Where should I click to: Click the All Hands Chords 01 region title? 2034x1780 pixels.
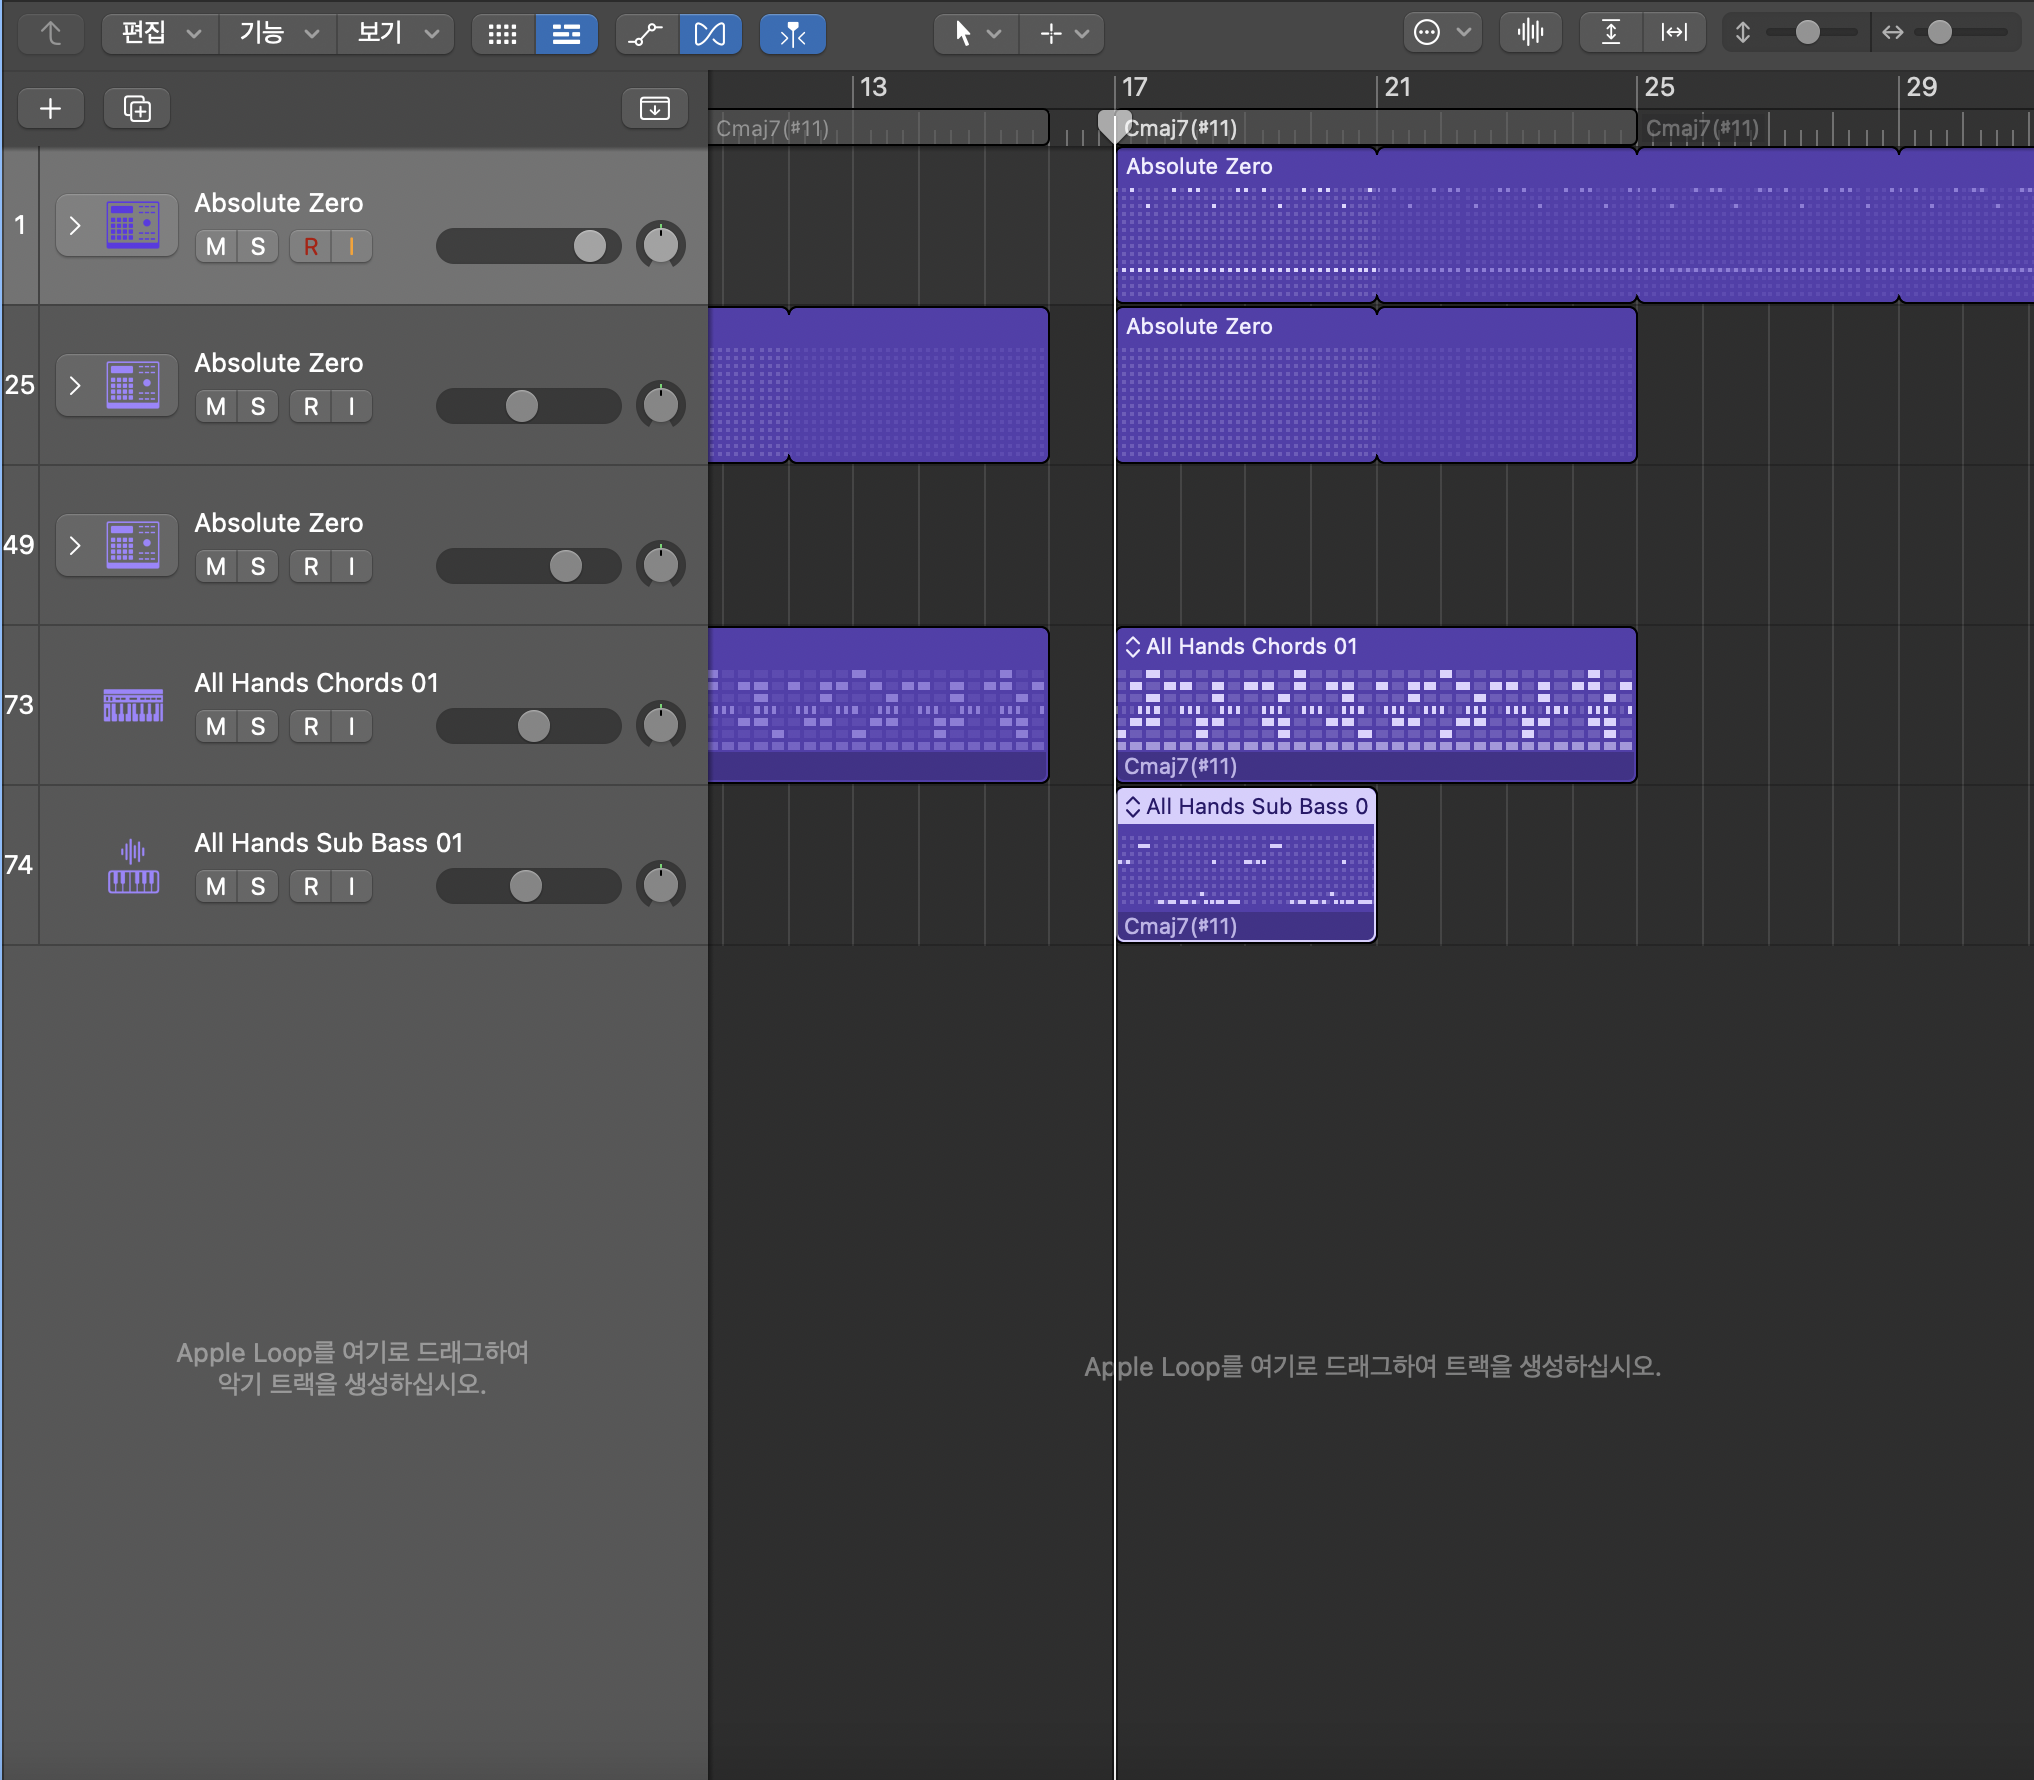[1251, 646]
